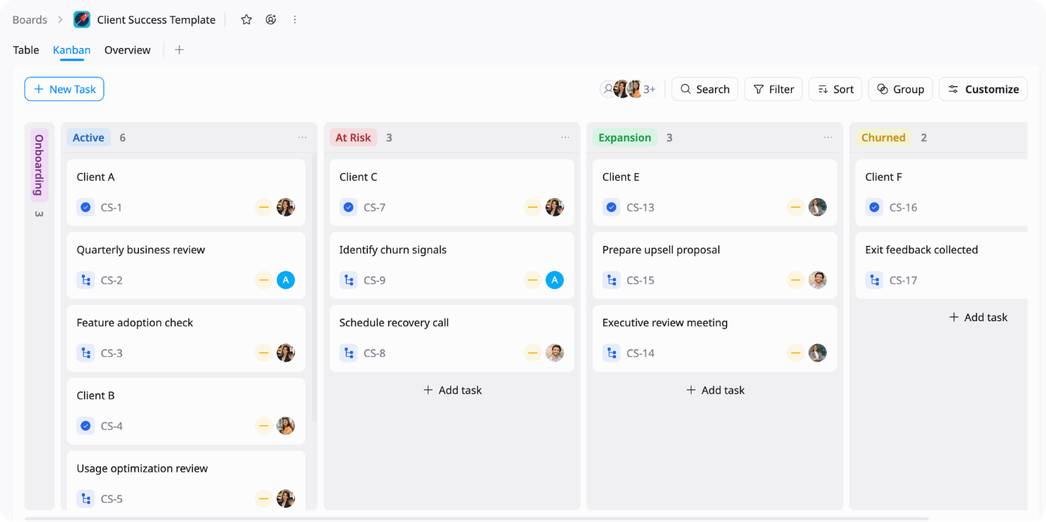Click the subtask icon on CS-14
The width and height of the screenshot is (1046, 522).
611,353
